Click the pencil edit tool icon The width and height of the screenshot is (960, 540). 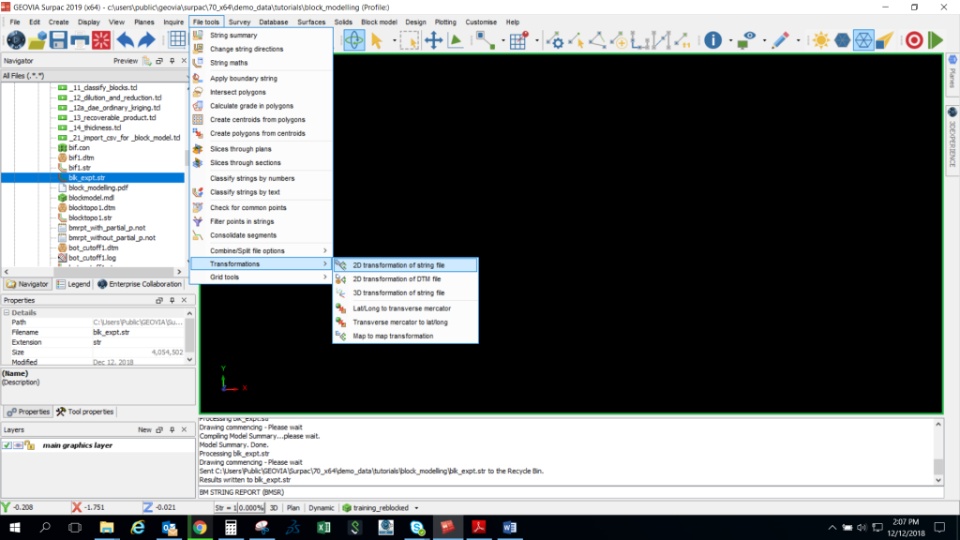[780, 40]
